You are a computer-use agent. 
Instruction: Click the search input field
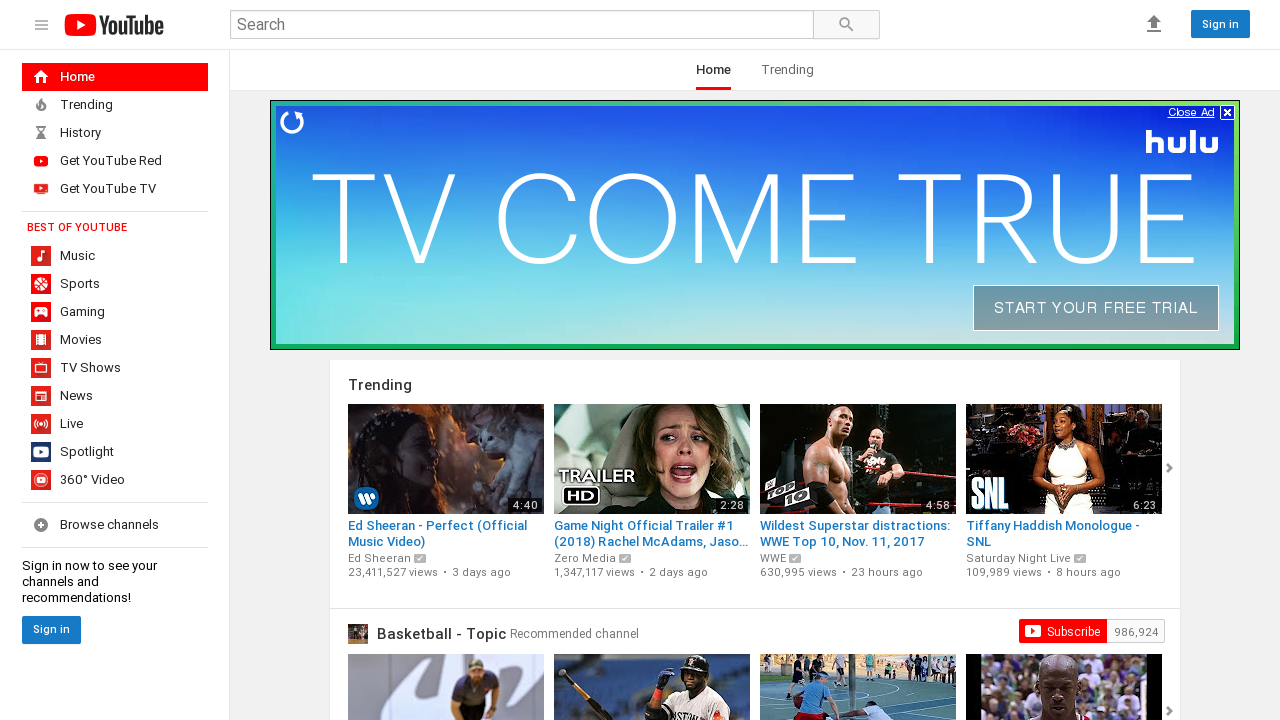(521, 25)
